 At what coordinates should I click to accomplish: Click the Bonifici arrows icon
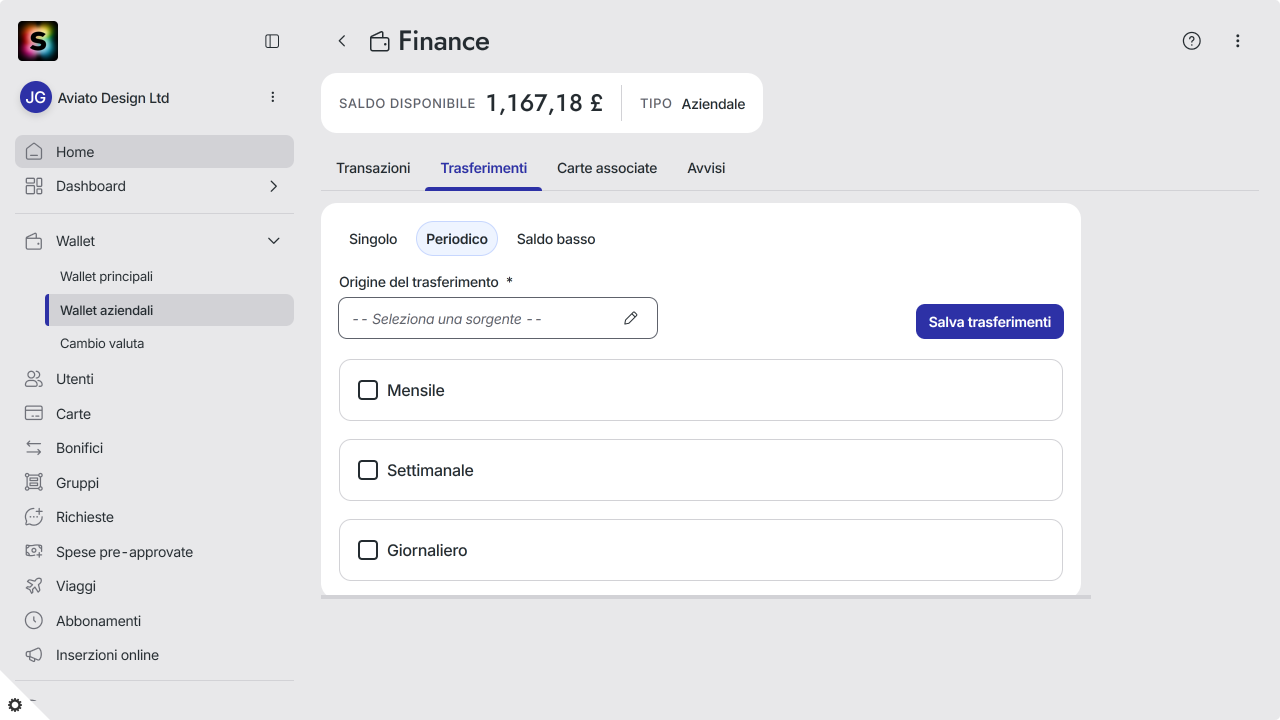[34, 448]
